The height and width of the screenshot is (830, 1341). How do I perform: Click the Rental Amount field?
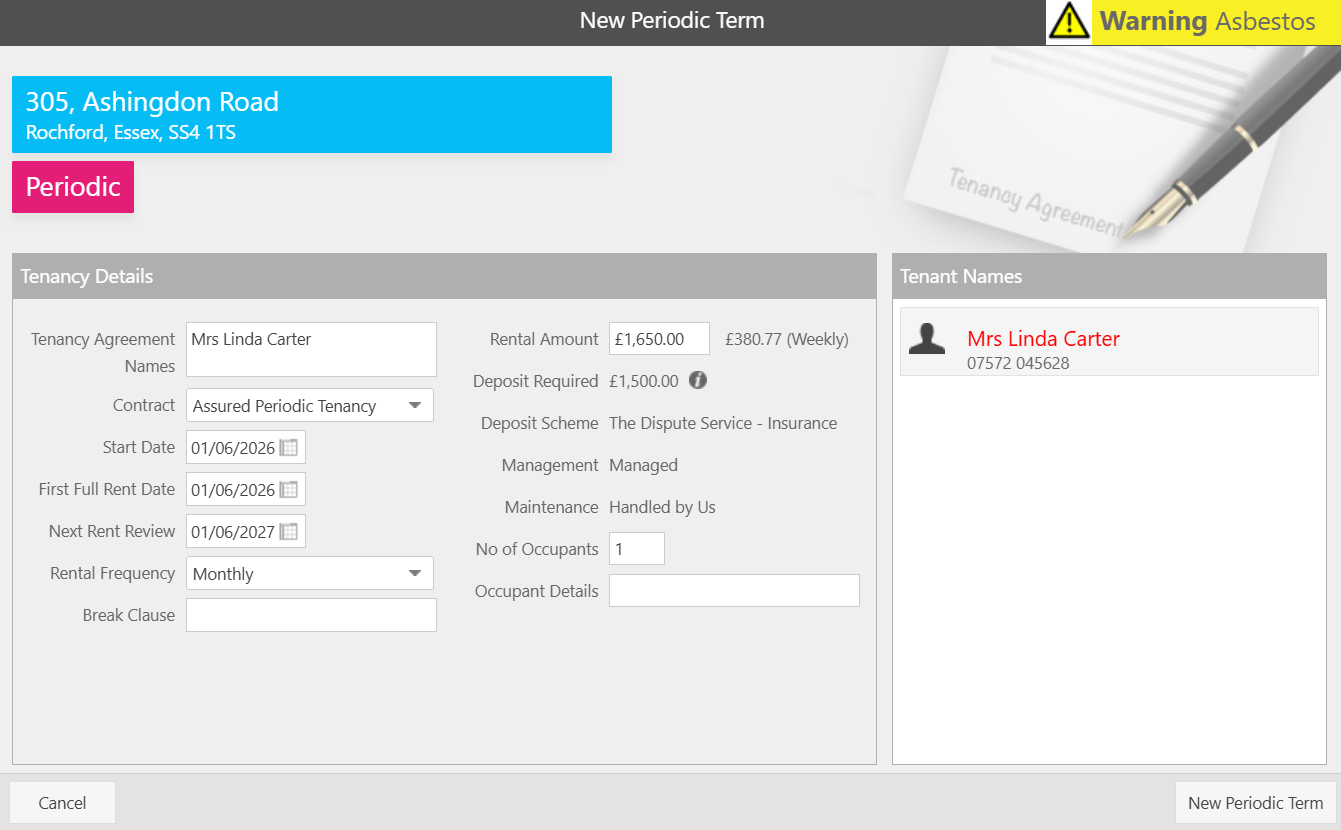659,339
